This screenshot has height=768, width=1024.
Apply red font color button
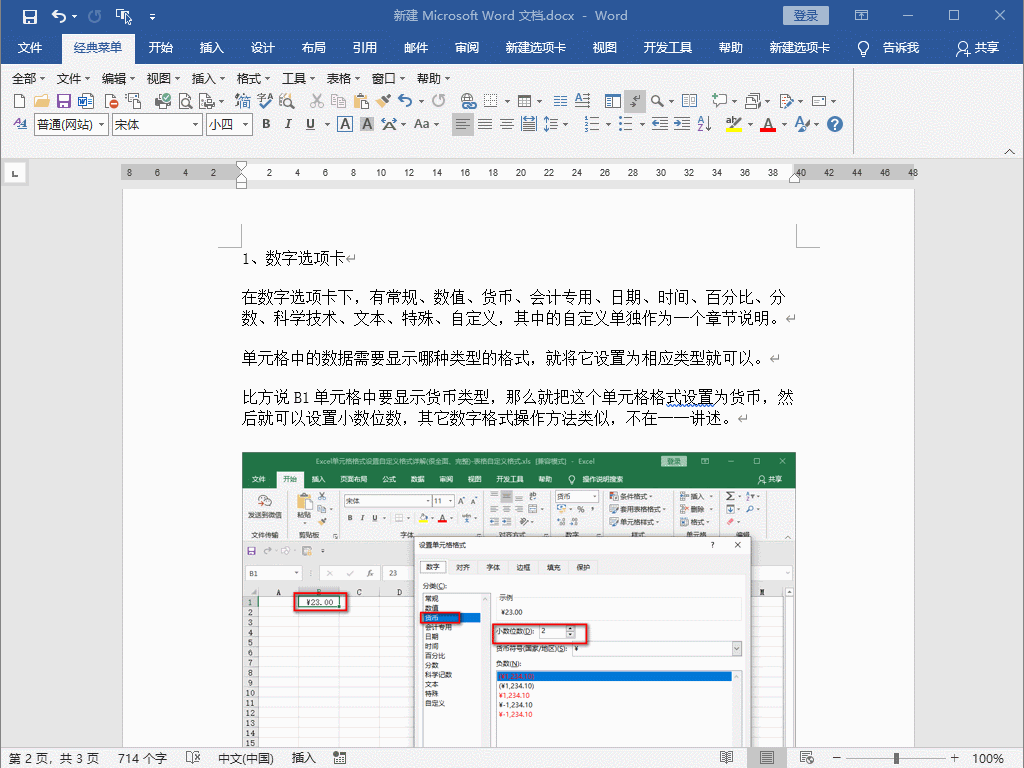[768, 124]
